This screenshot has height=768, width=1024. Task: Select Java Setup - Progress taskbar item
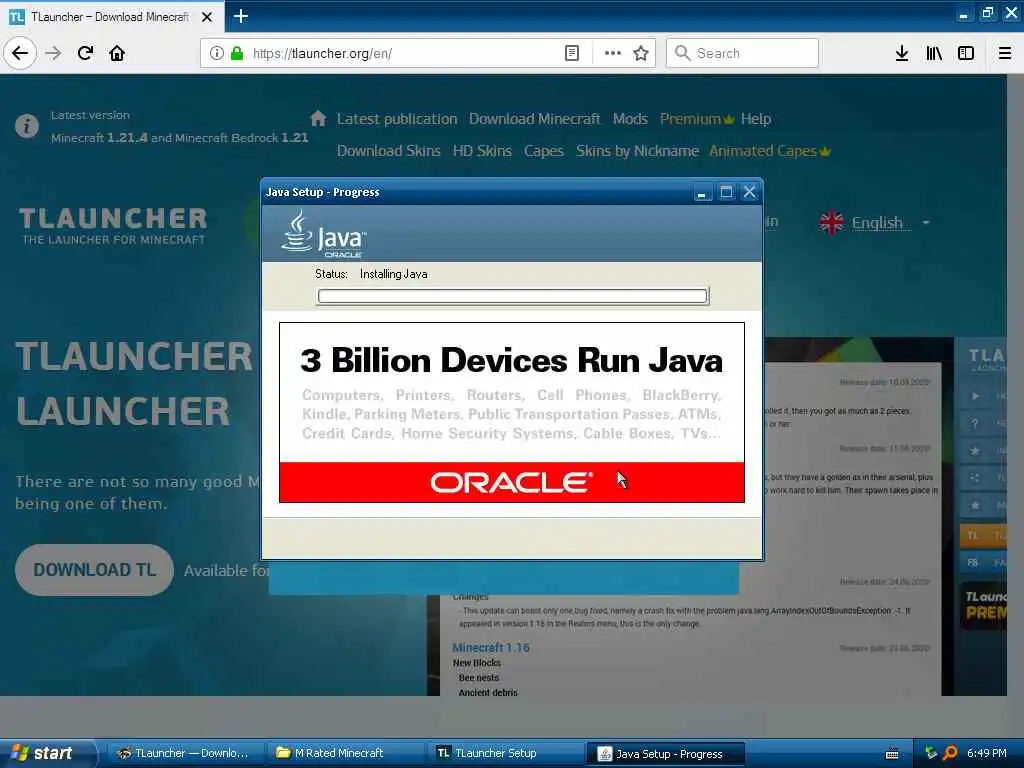point(665,754)
